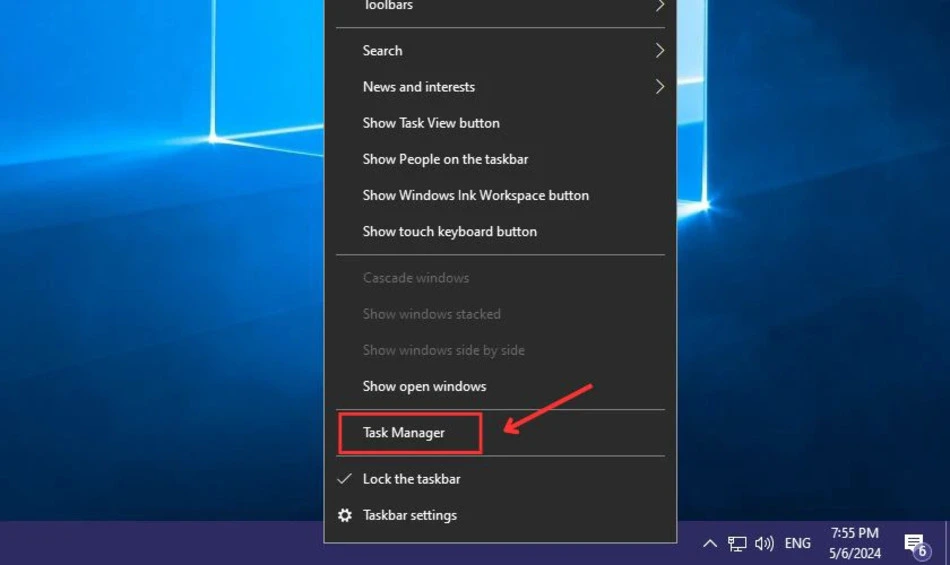Screen dimensions: 950x565
Task: Select the greyed Show windows stacked entry
Action: click(500, 314)
